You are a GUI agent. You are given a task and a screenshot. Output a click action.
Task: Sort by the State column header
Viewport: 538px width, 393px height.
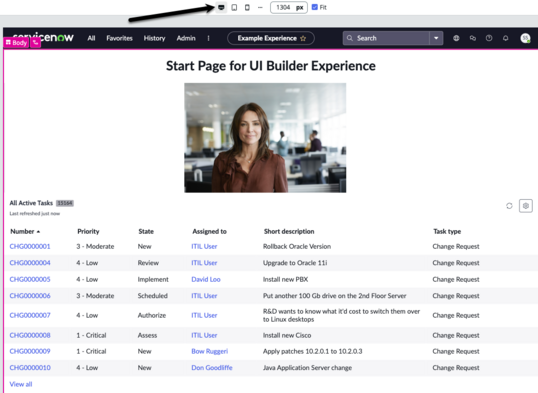pos(146,231)
